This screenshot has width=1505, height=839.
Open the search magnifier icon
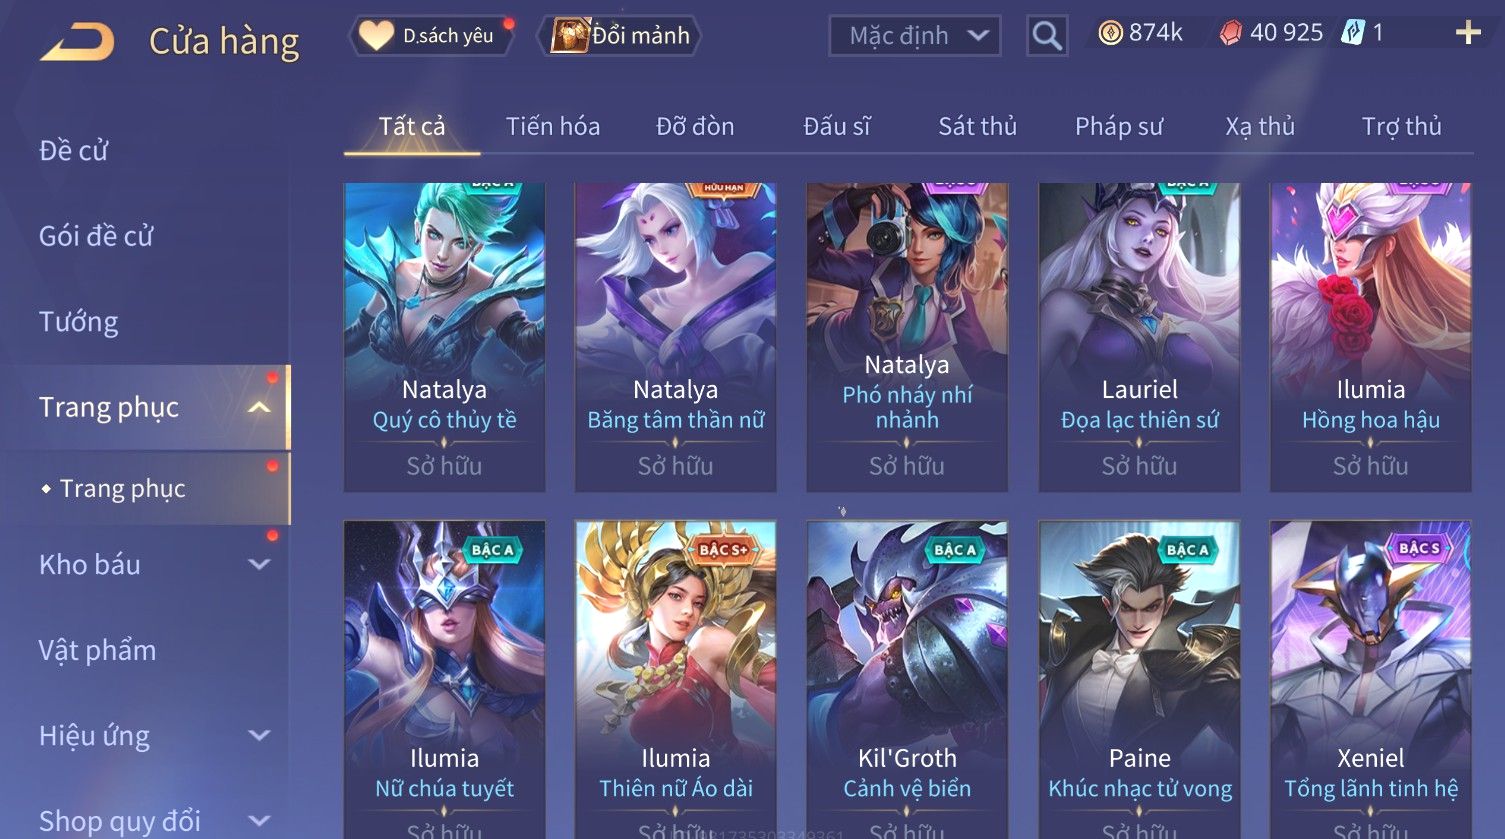[1047, 36]
